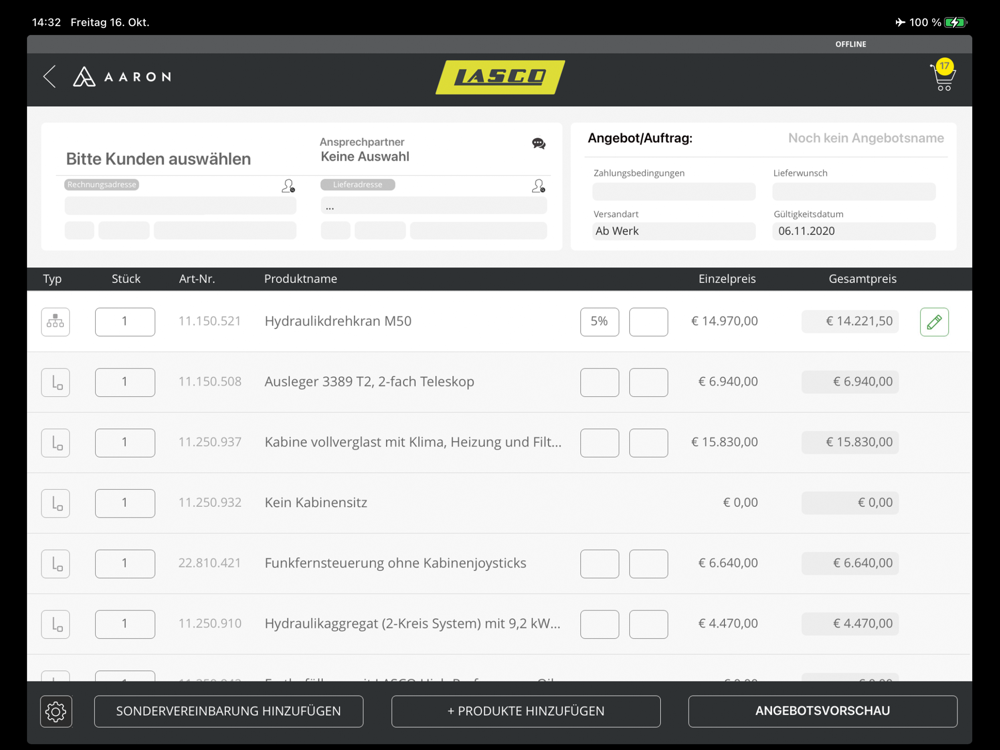Click first discount box for Funkfernsteuerung row

pyautogui.click(x=599, y=564)
